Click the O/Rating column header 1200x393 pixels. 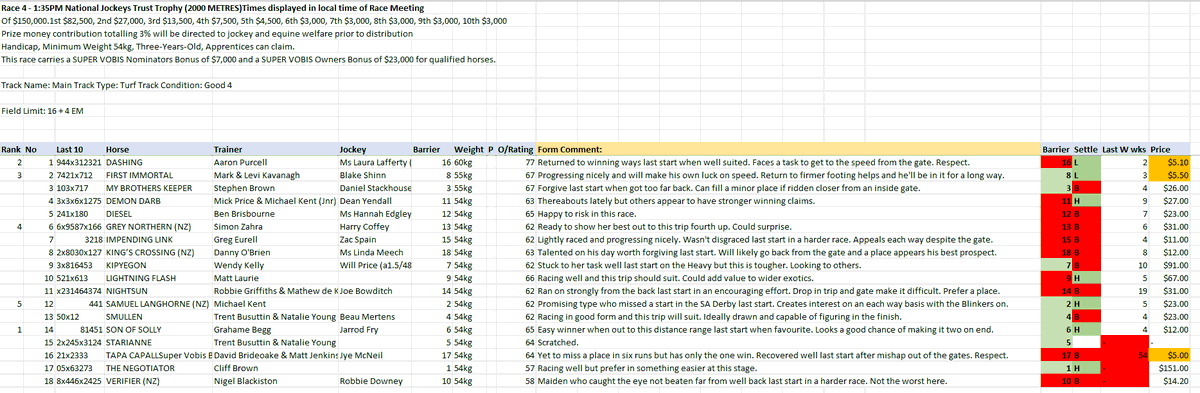coord(515,149)
